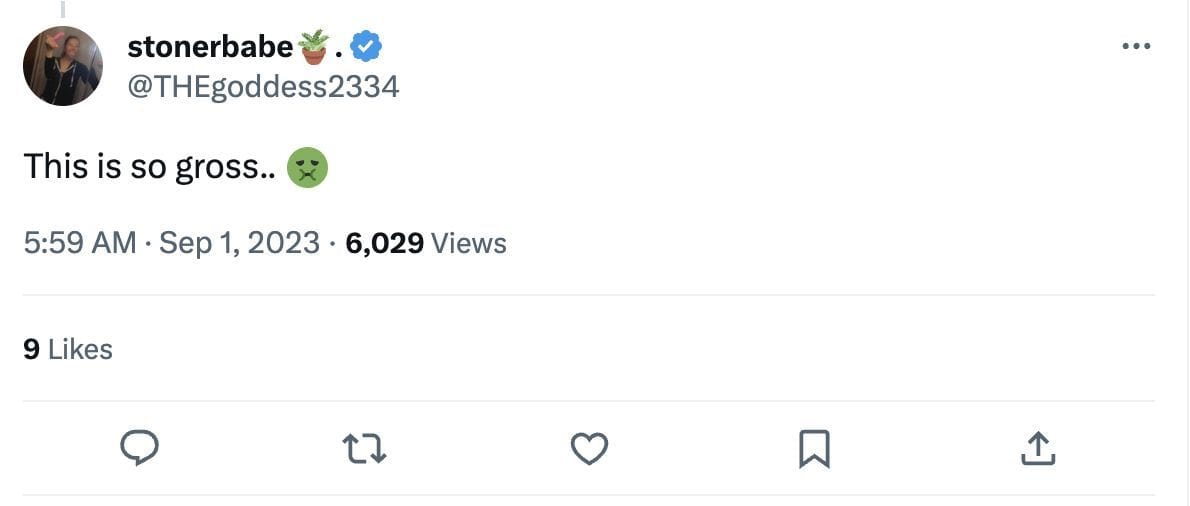Viewport: 1190px width, 506px height.
Task: Repost this tweet with the arrows icon
Action: tap(365, 449)
